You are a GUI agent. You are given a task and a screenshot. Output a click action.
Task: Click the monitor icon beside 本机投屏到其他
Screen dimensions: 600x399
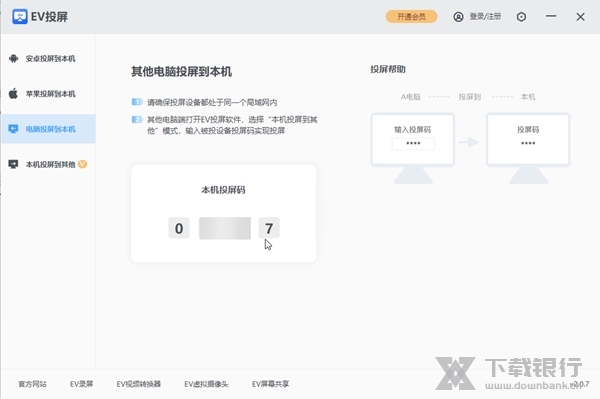(x=13, y=164)
